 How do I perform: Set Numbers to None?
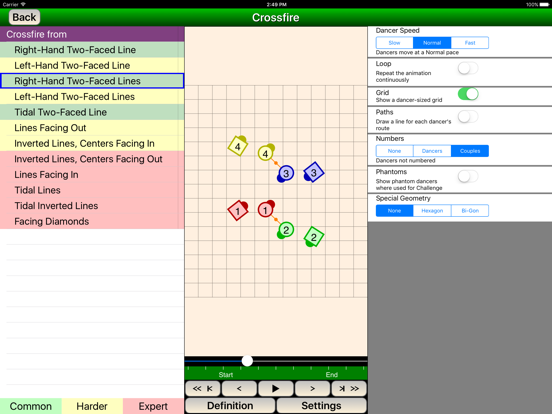394,151
